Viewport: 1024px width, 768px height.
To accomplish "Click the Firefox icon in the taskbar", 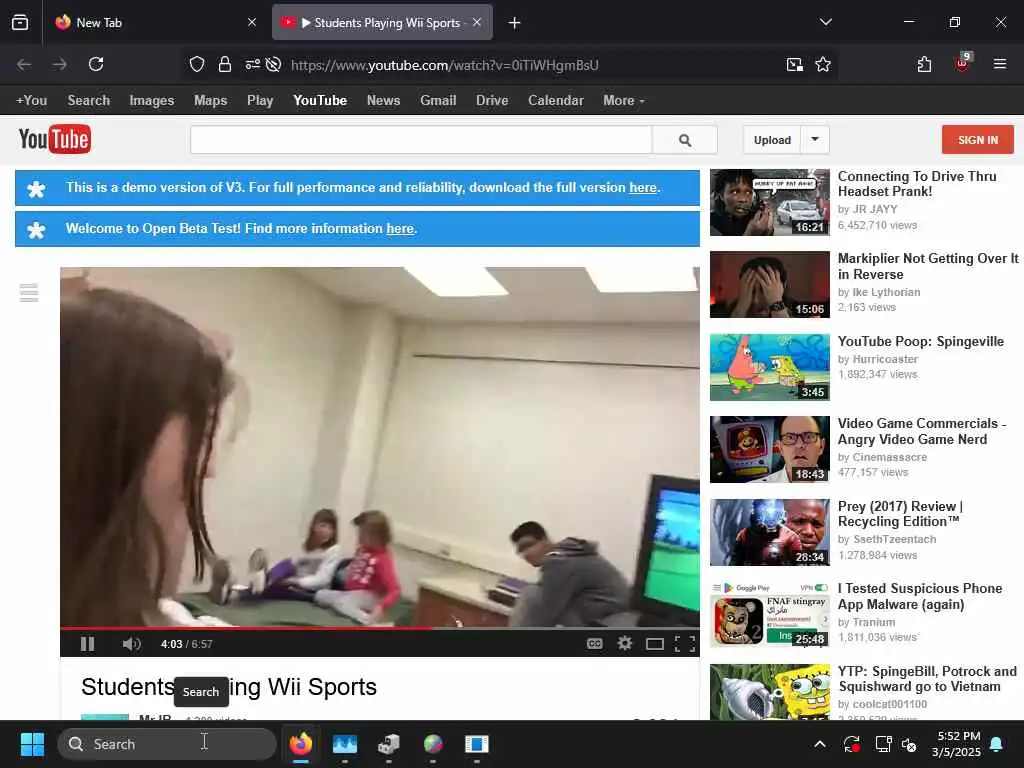I will (x=300, y=744).
